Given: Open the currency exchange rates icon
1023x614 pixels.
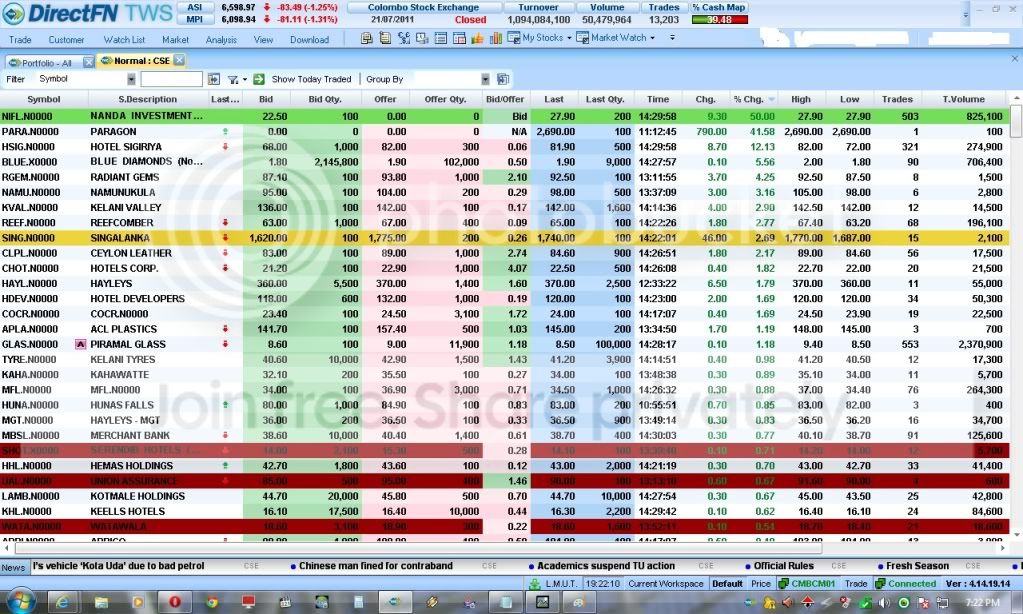Looking at the screenshot, I should [404, 38].
